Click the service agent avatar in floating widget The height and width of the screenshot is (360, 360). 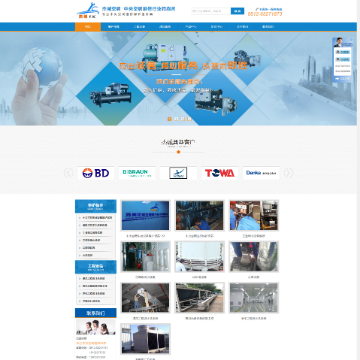coord(338,42)
